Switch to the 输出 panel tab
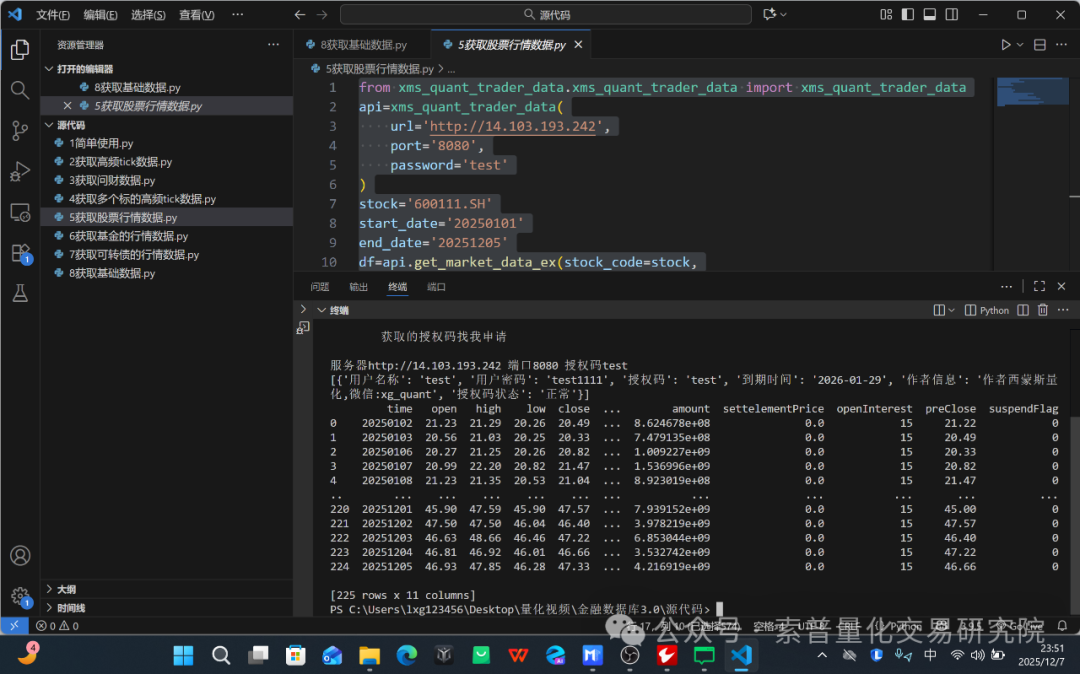This screenshot has height=674, width=1080. pyautogui.click(x=358, y=286)
